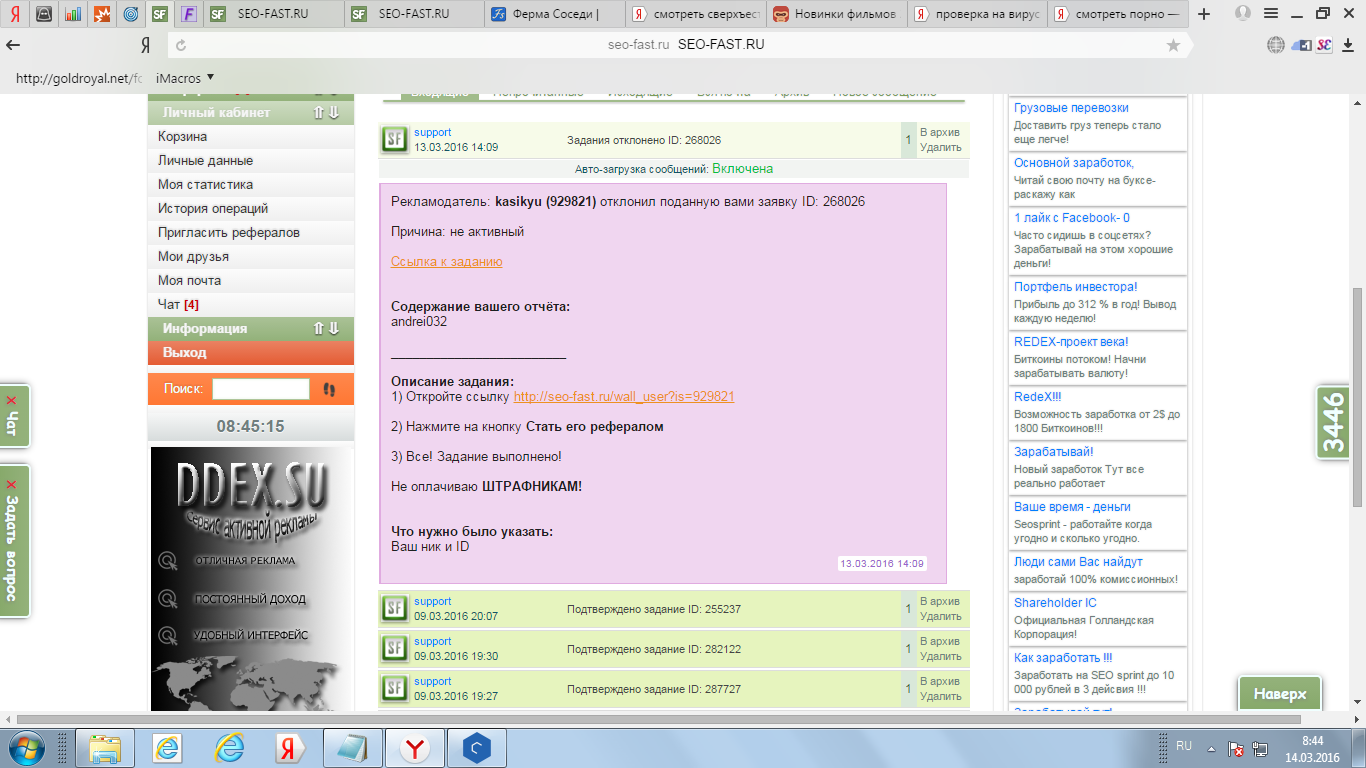
Task: Open the user profile avatar icon
Action: click(x=1243, y=13)
